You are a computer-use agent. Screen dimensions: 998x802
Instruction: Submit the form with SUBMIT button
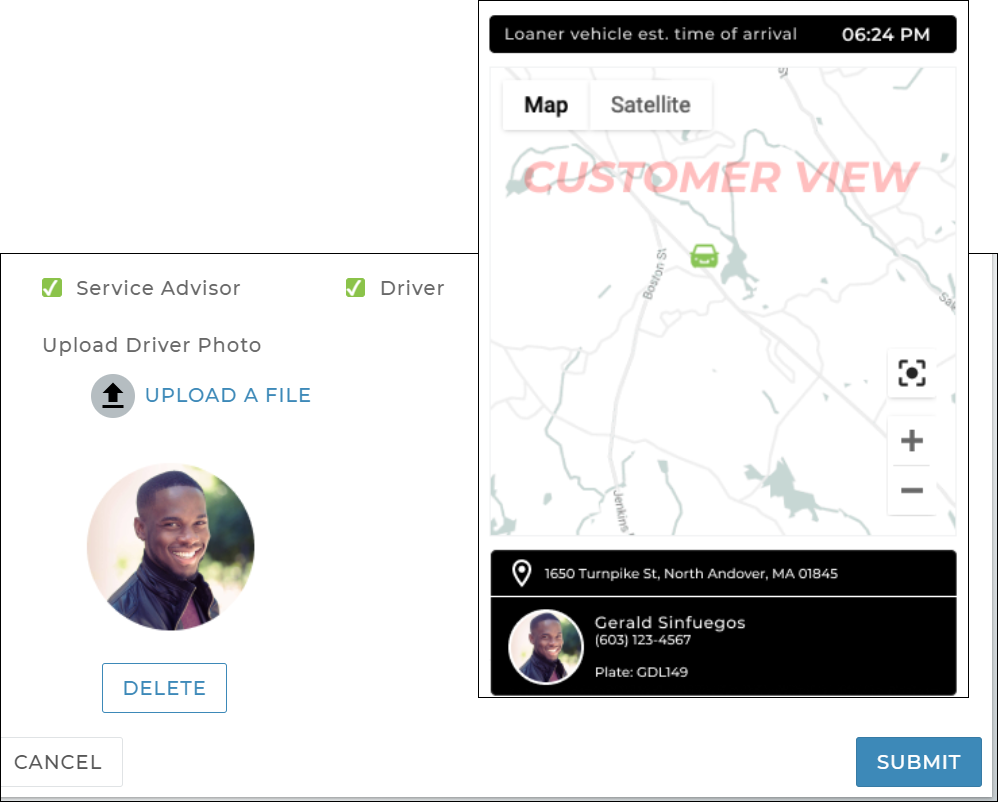pyautogui.click(x=918, y=762)
